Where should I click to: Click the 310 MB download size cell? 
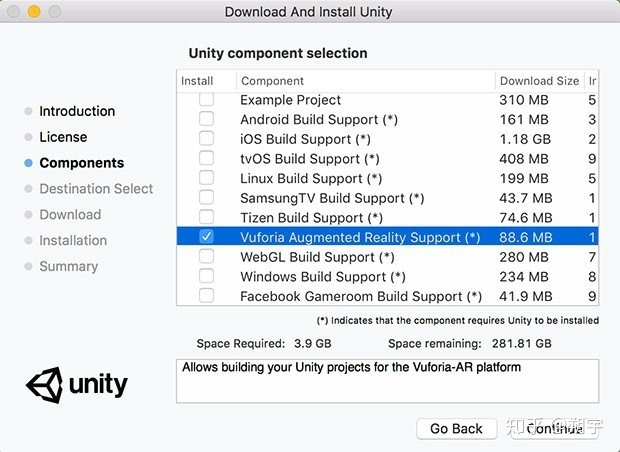[524, 100]
